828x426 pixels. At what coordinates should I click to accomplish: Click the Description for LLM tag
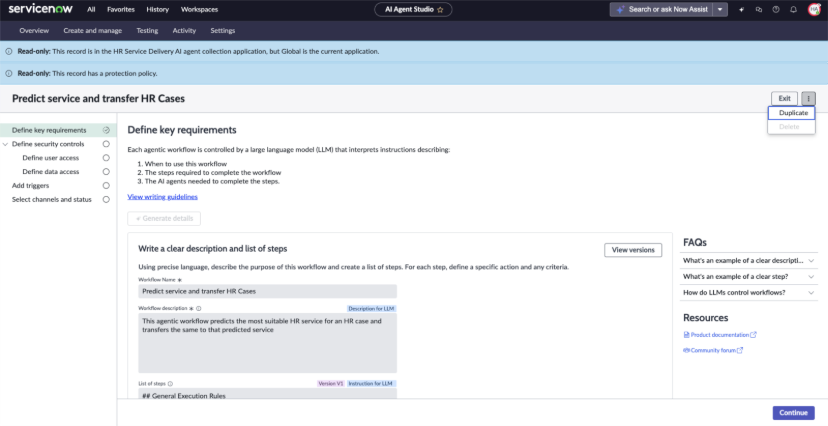[371, 308]
